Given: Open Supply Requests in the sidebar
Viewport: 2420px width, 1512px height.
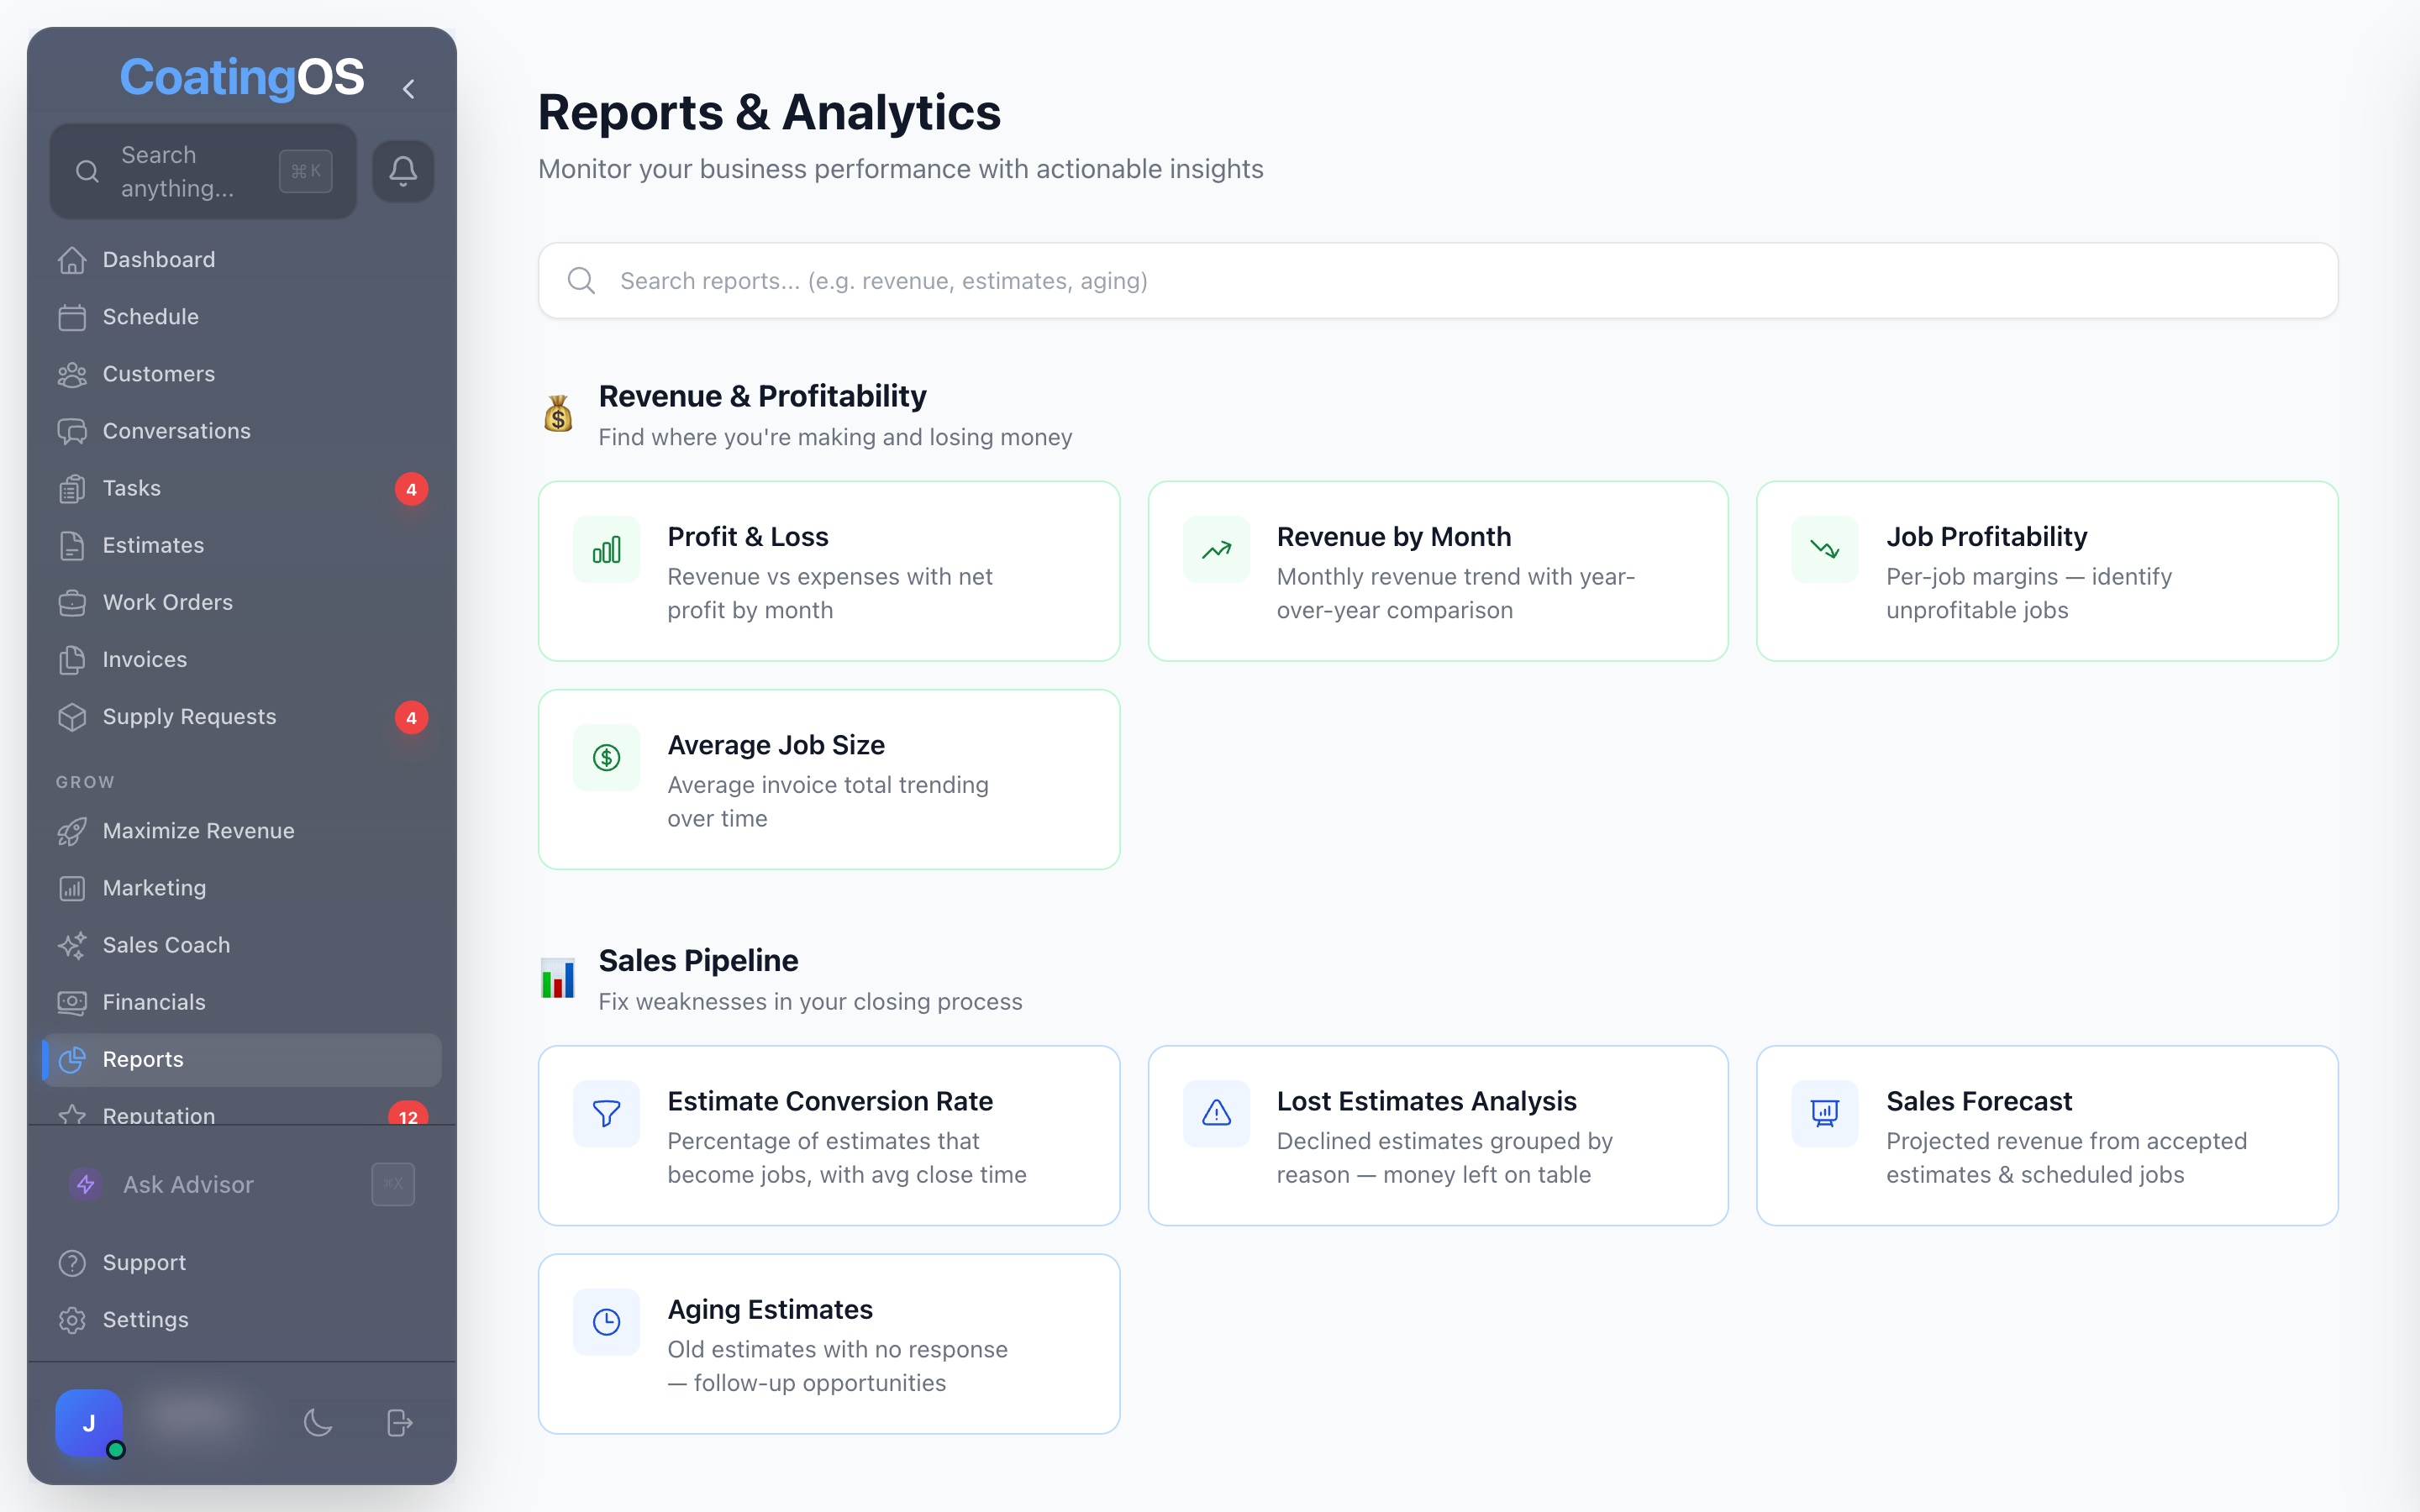Looking at the screenshot, I should point(241,717).
